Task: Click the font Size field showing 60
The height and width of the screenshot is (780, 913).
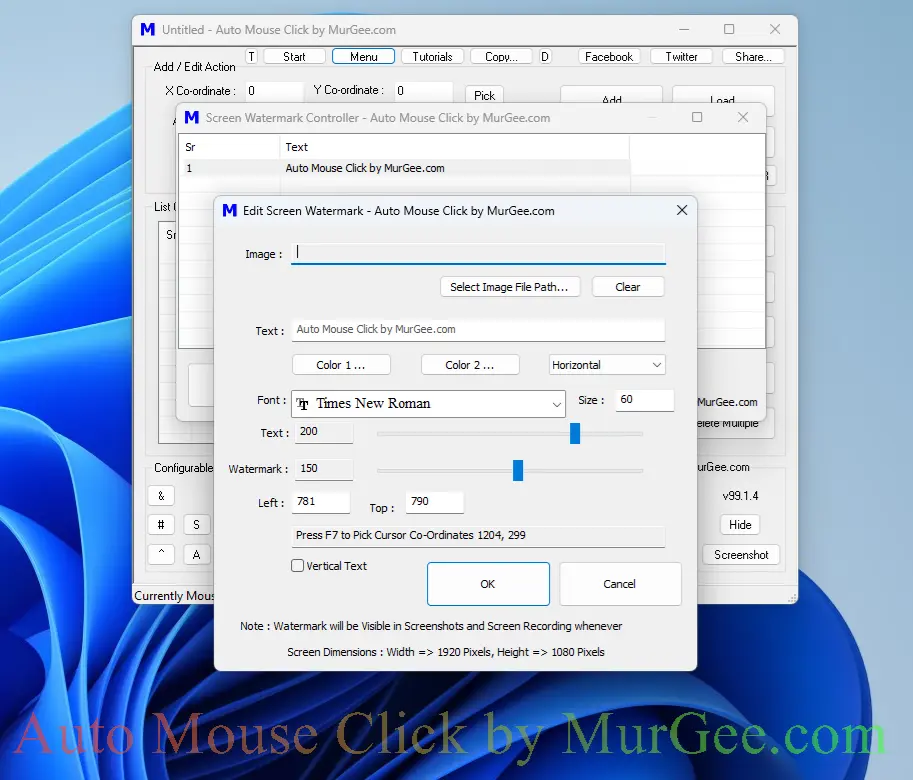Action: [x=645, y=400]
